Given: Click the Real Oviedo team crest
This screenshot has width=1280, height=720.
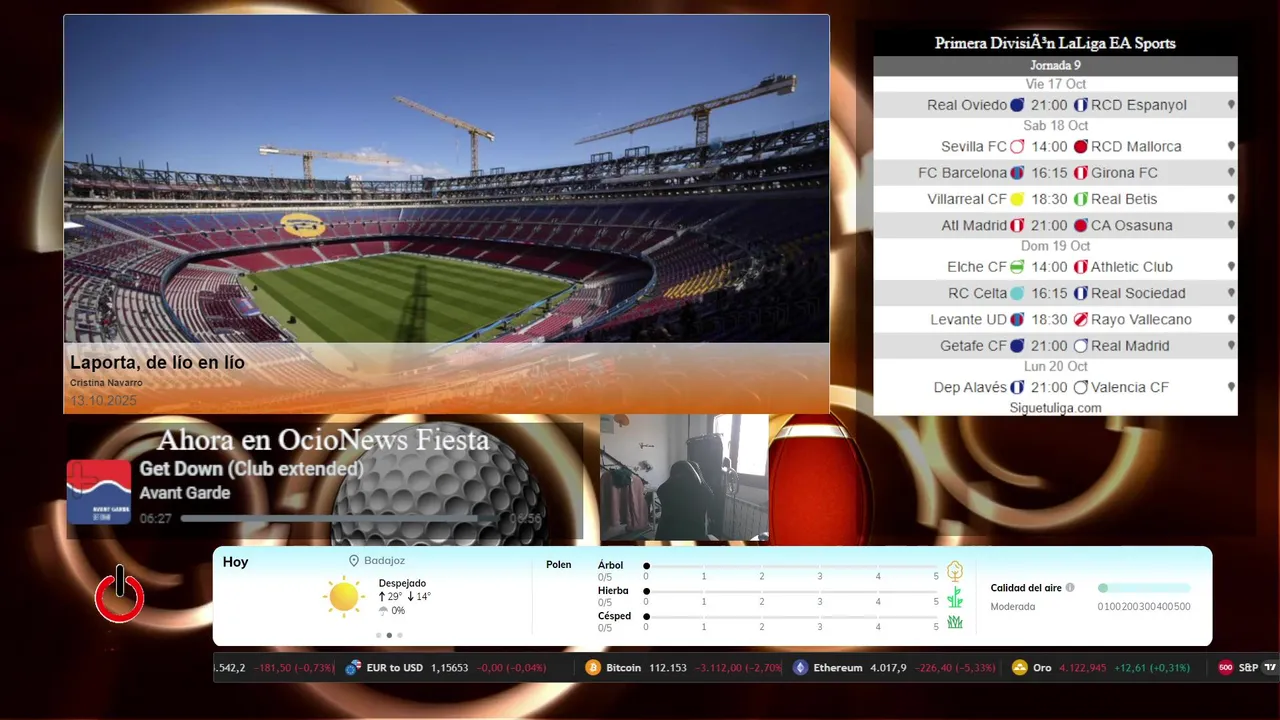Looking at the screenshot, I should [x=1017, y=105].
